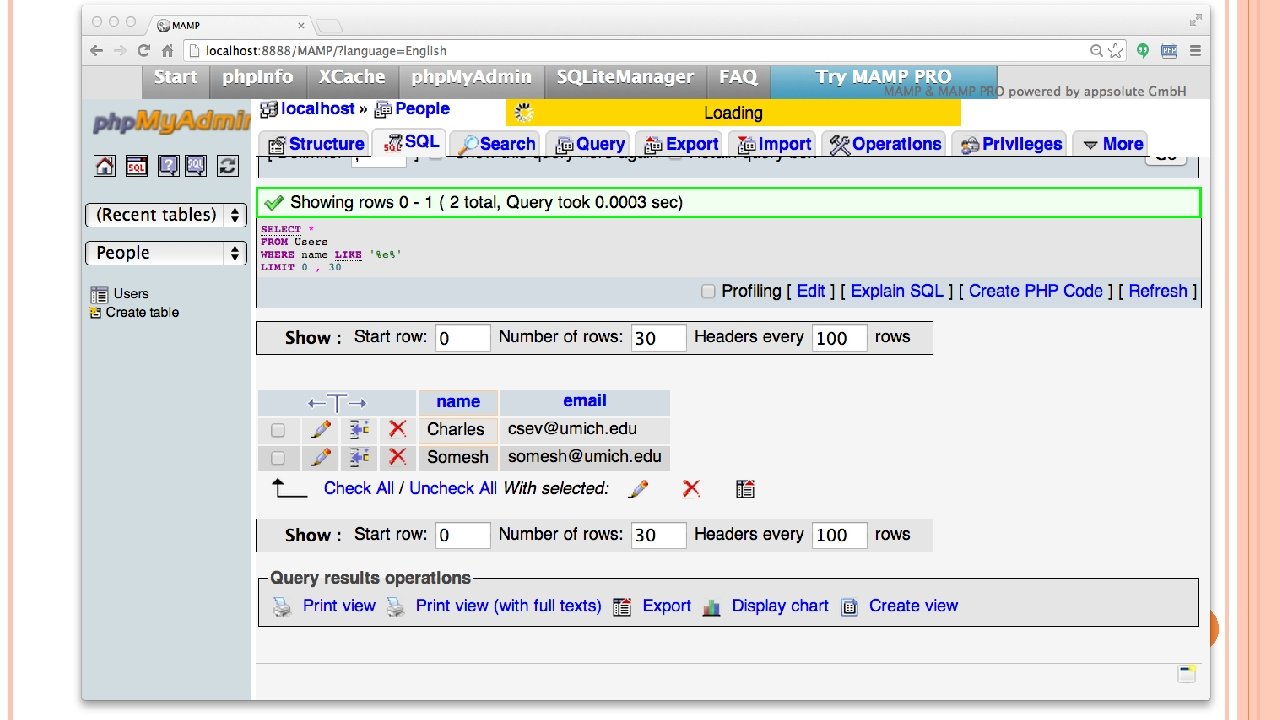Click the Create view link
Screen dimensions: 1280x720
click(913, 606)
